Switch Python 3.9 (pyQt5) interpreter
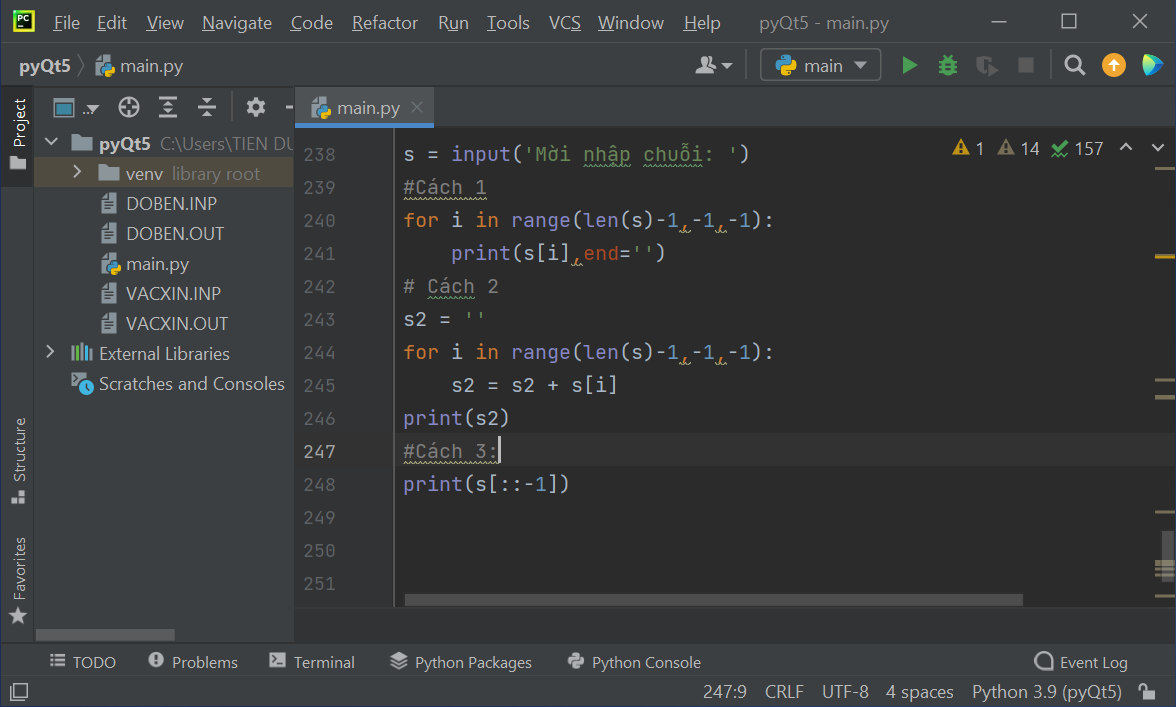The width and height of the screenshot is (1176, 707). (1046, 691)
